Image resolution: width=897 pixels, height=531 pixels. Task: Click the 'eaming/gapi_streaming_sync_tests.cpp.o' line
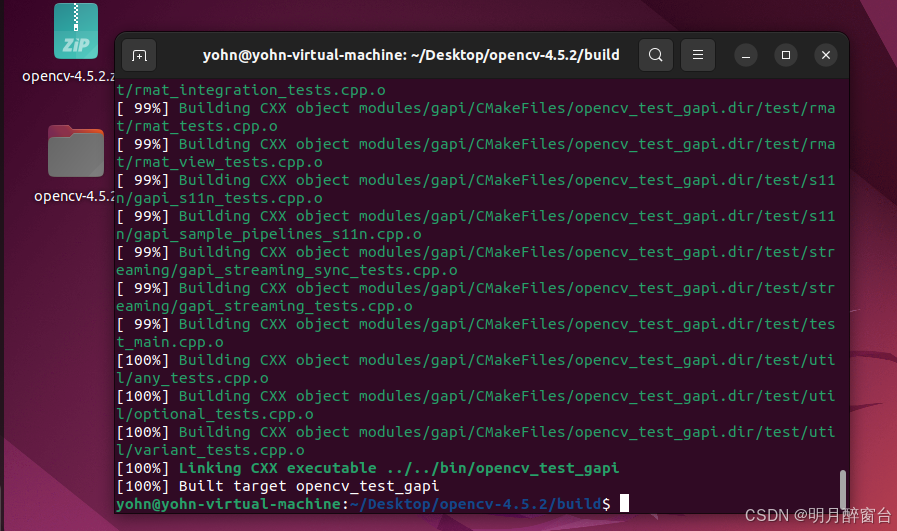pyautogui.click(x=287, y=270)
